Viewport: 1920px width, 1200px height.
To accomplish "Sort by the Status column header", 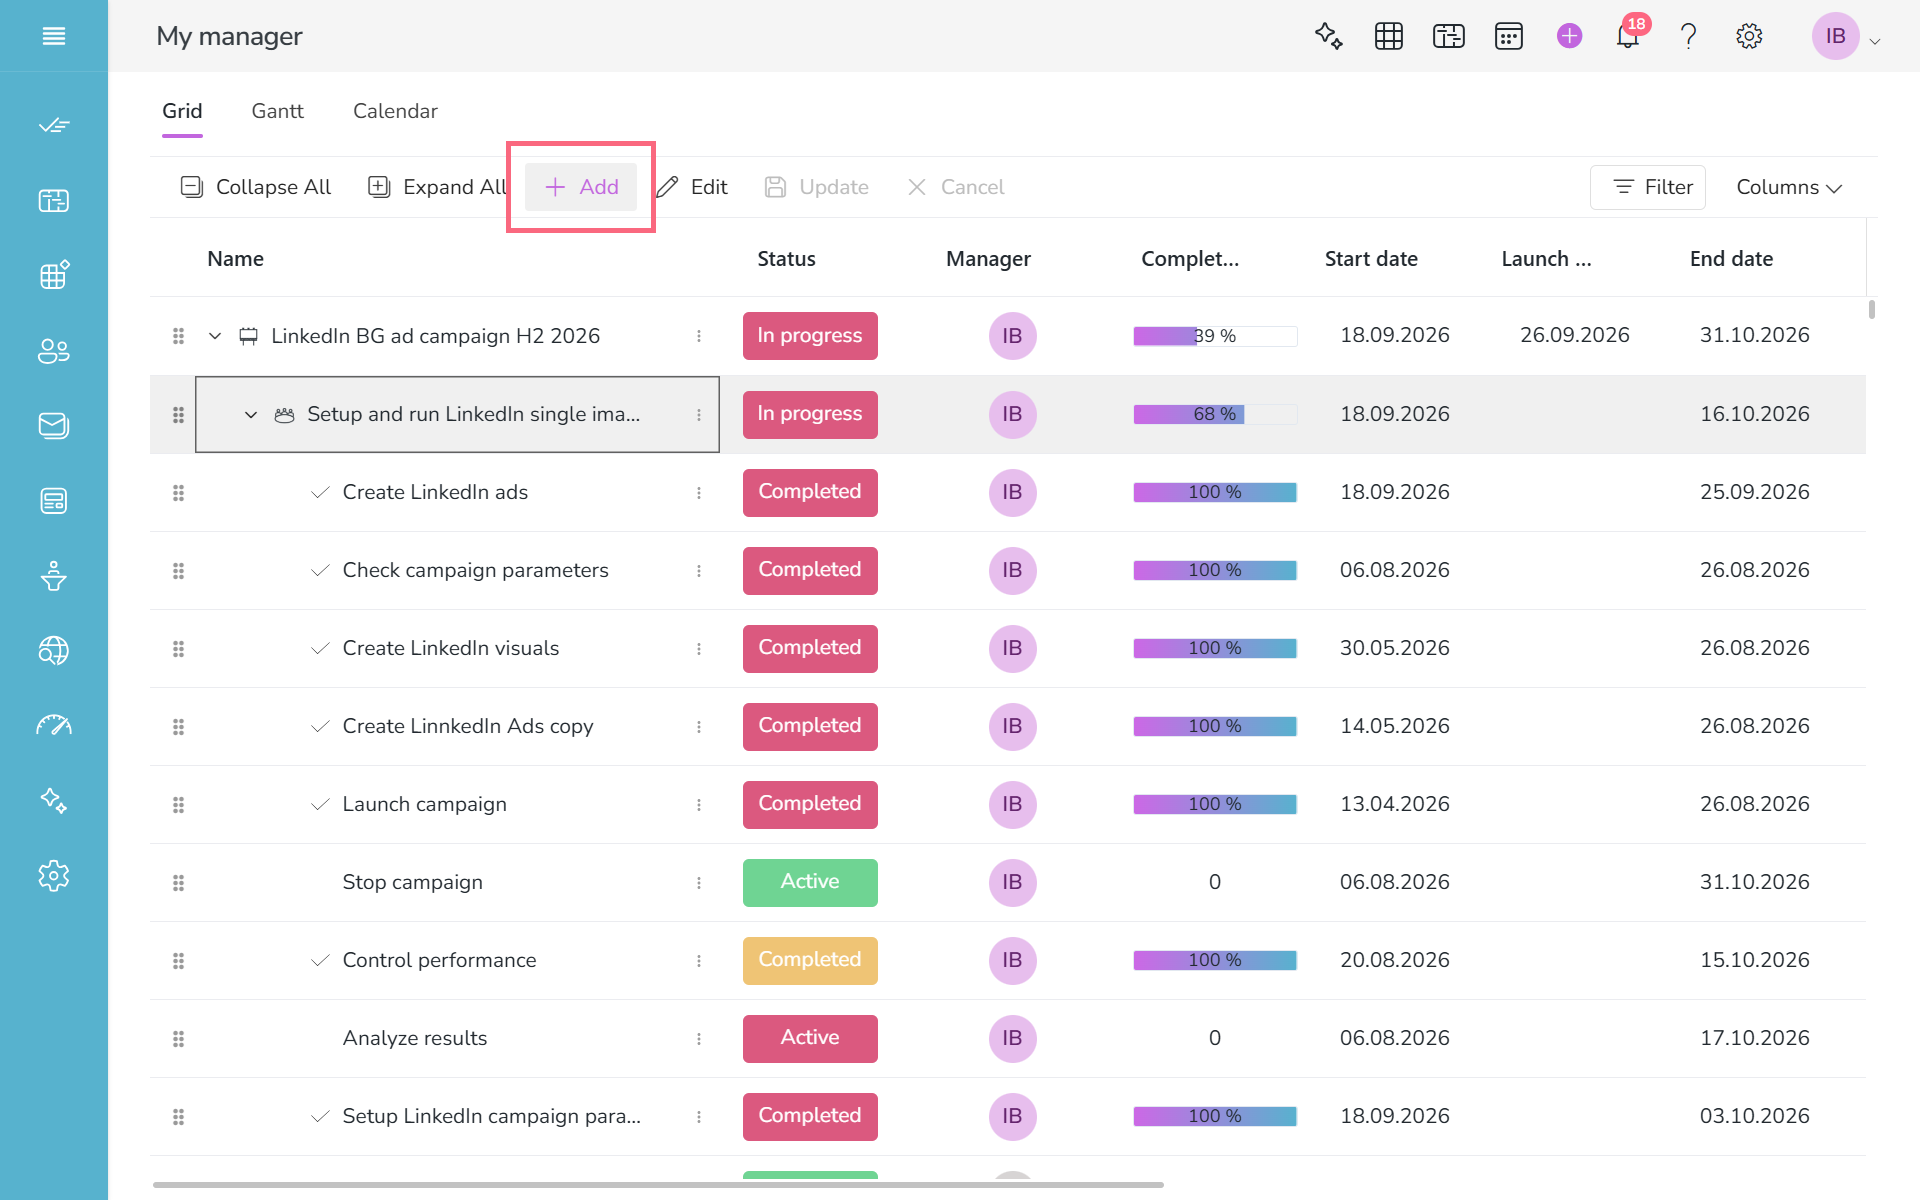I will pyautogui.click(x=786, y=259).
